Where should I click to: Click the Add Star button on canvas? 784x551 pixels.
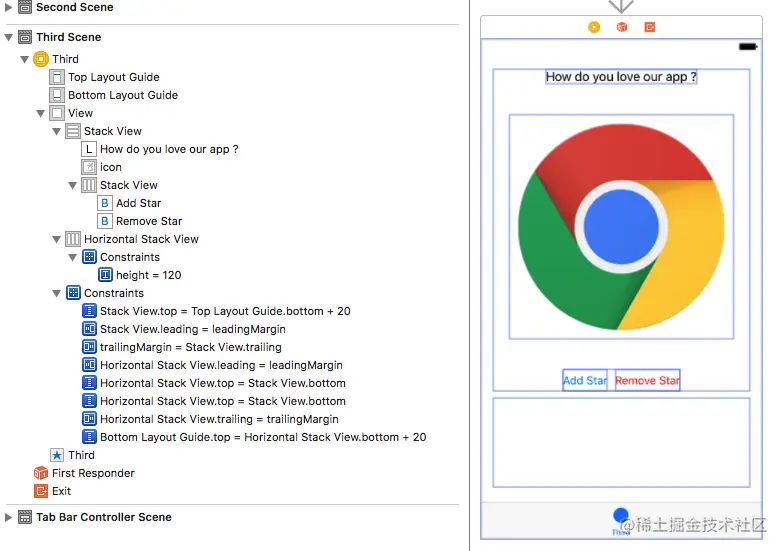(x=585, y=380)
